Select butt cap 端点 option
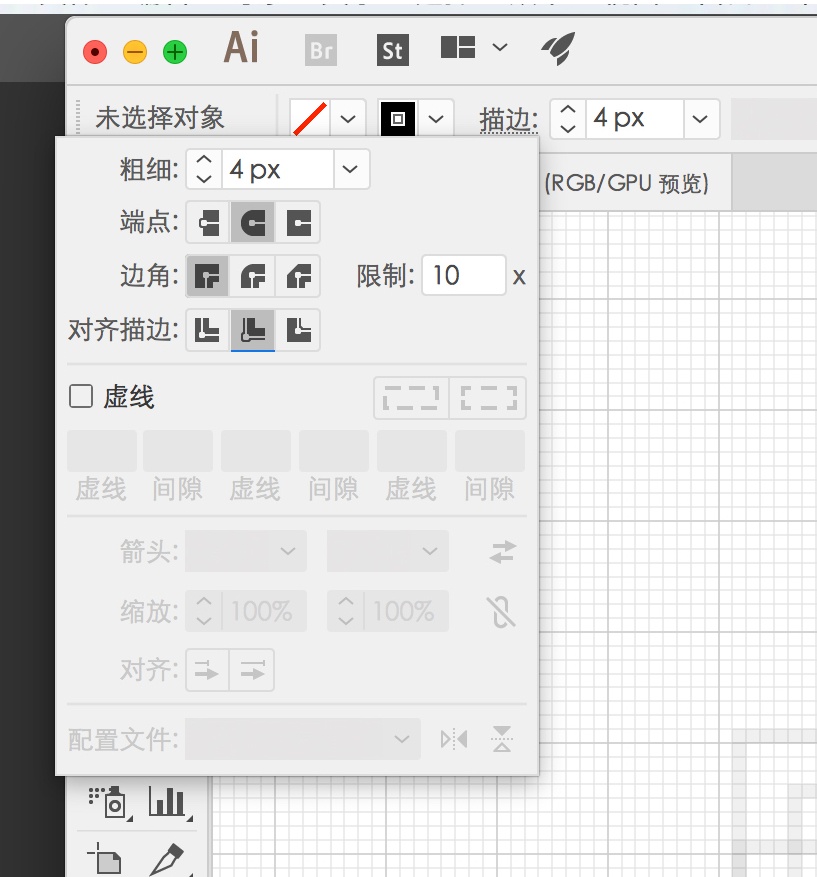 208,223
